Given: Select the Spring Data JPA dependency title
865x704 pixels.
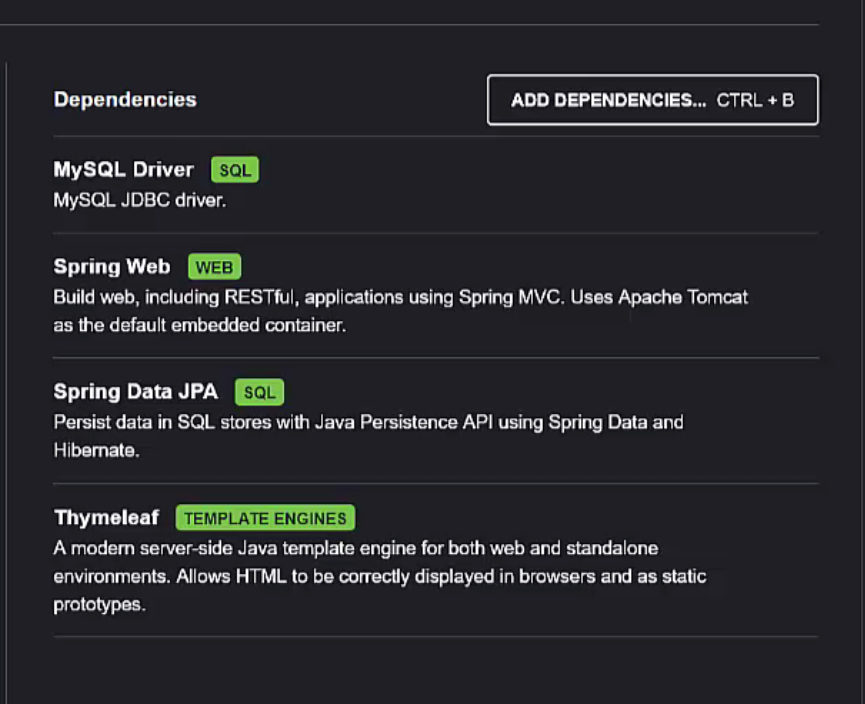Looking at the screenshot, I should (x=136, y=392).
